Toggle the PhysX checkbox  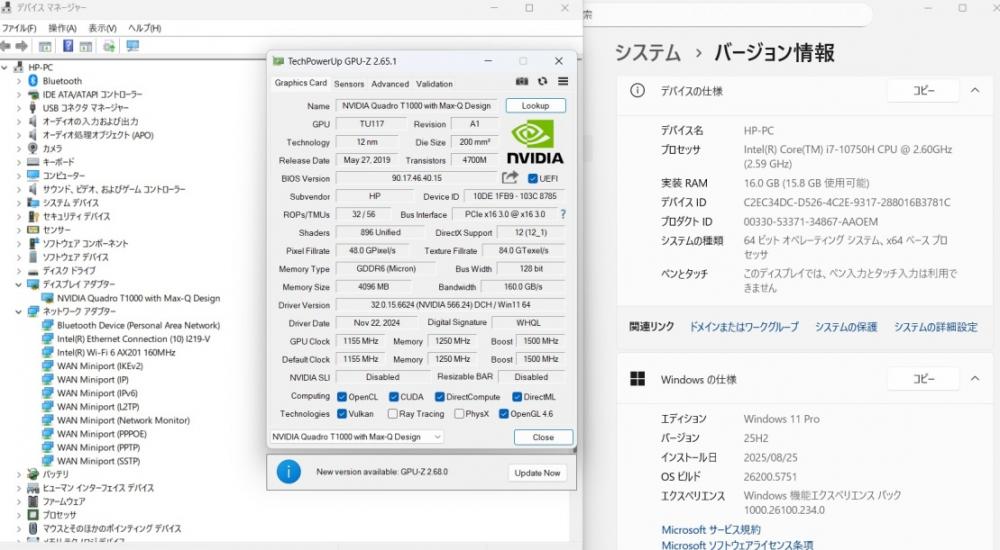(x=459, y=414)
